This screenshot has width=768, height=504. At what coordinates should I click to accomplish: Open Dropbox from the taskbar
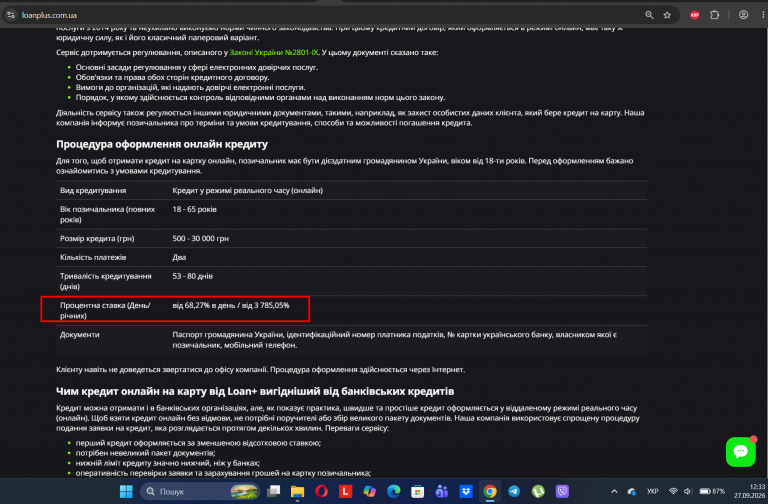[465, 491]
